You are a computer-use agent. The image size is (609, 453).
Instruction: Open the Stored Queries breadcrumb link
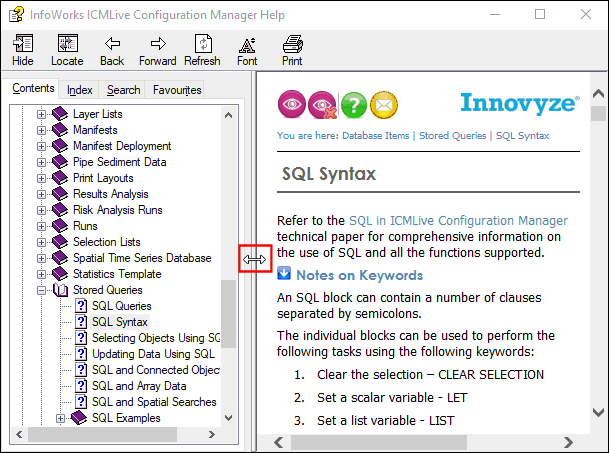452,136
